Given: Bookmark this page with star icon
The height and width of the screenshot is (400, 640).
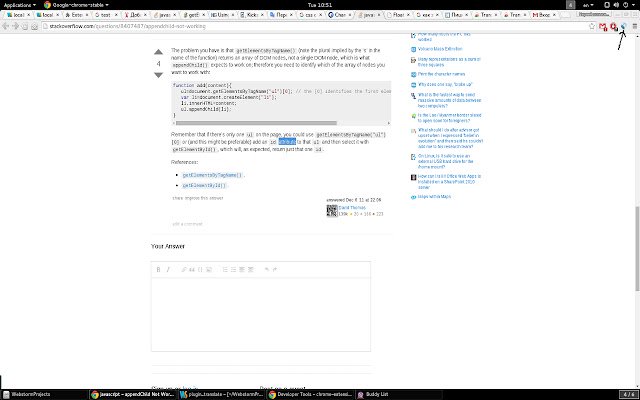Looking at the screenshot, I should pyautogui.click(x=592, y=26).
